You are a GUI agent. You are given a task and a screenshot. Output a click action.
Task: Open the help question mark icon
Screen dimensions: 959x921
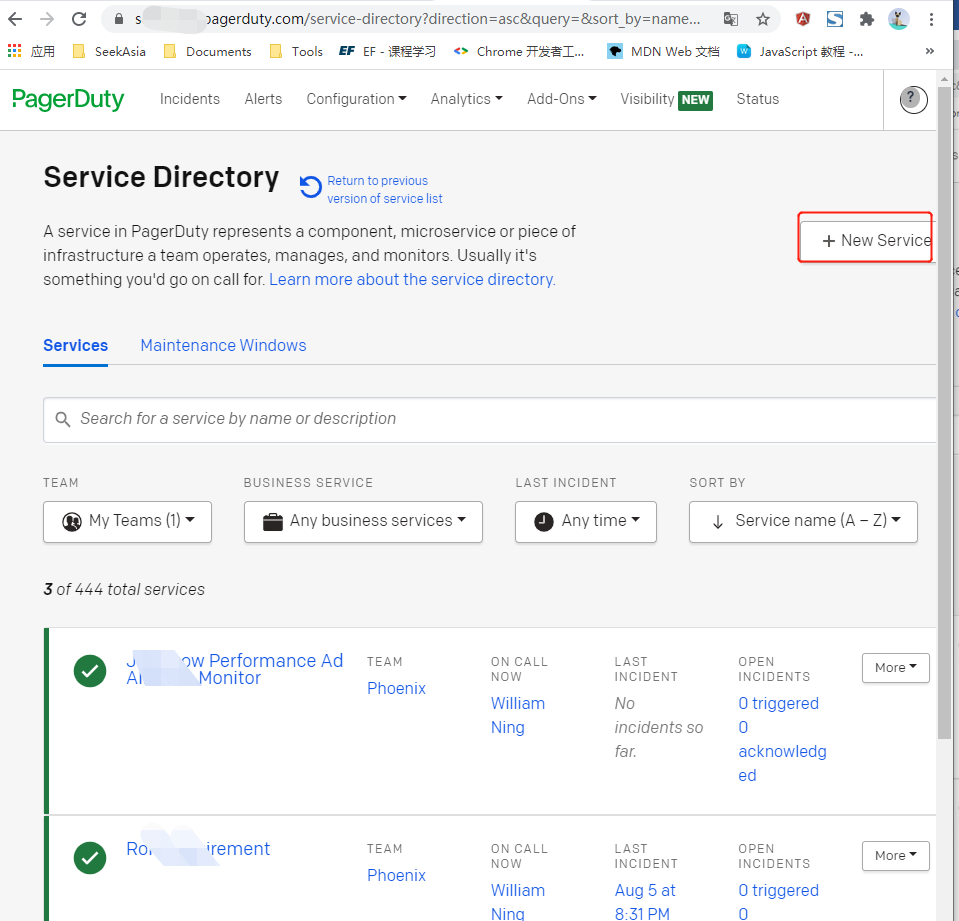[912, 99]
